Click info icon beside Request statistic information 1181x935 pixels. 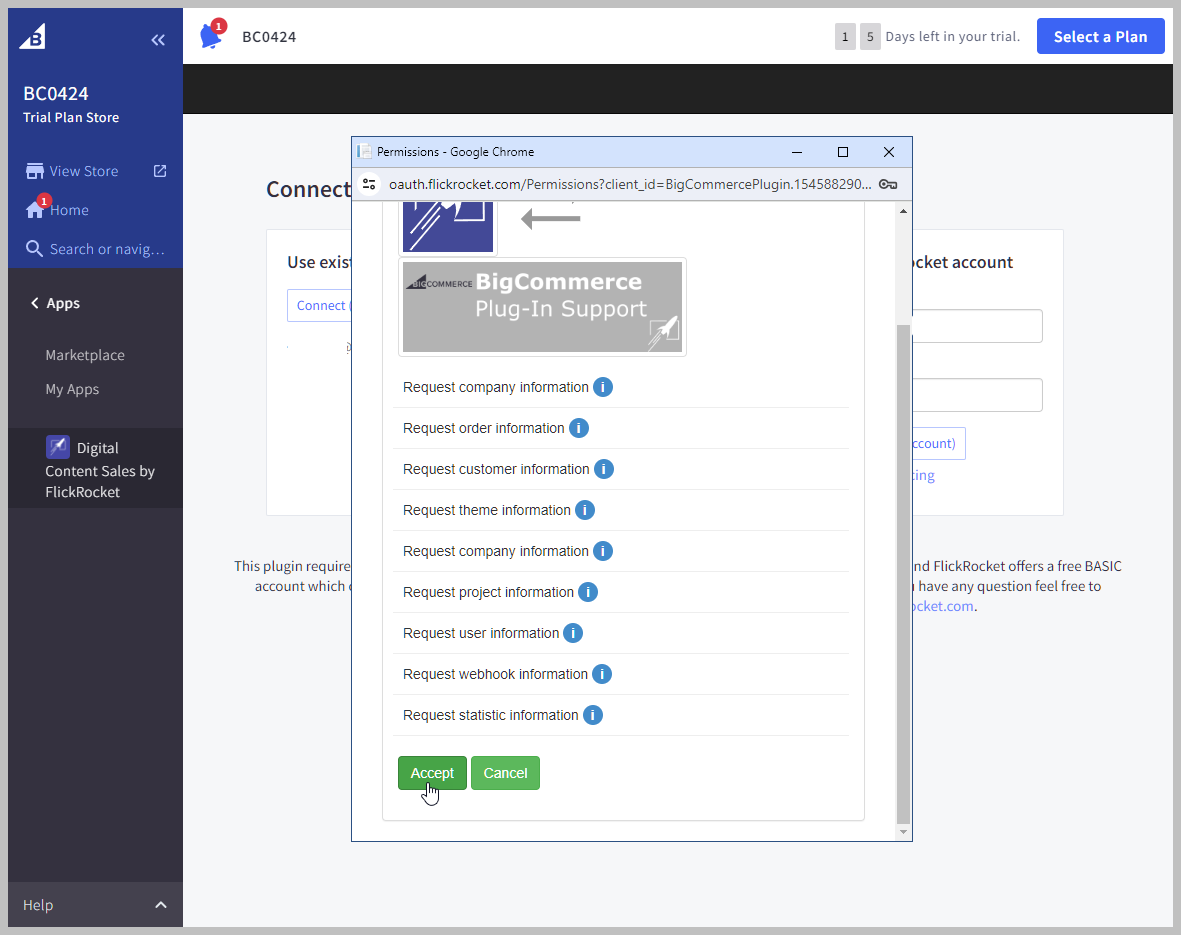point(593,715)
